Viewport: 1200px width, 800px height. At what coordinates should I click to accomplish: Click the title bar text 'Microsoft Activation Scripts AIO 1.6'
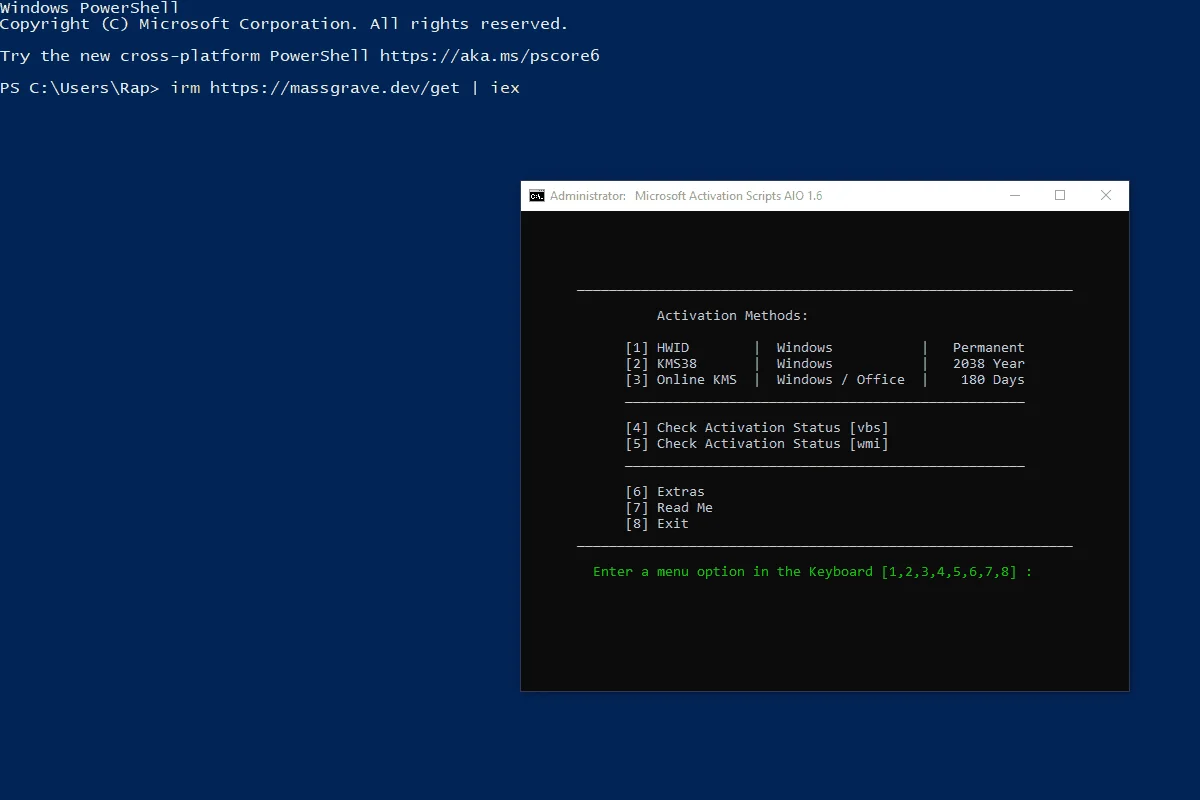pyautogui.click(x=729, y=196)
